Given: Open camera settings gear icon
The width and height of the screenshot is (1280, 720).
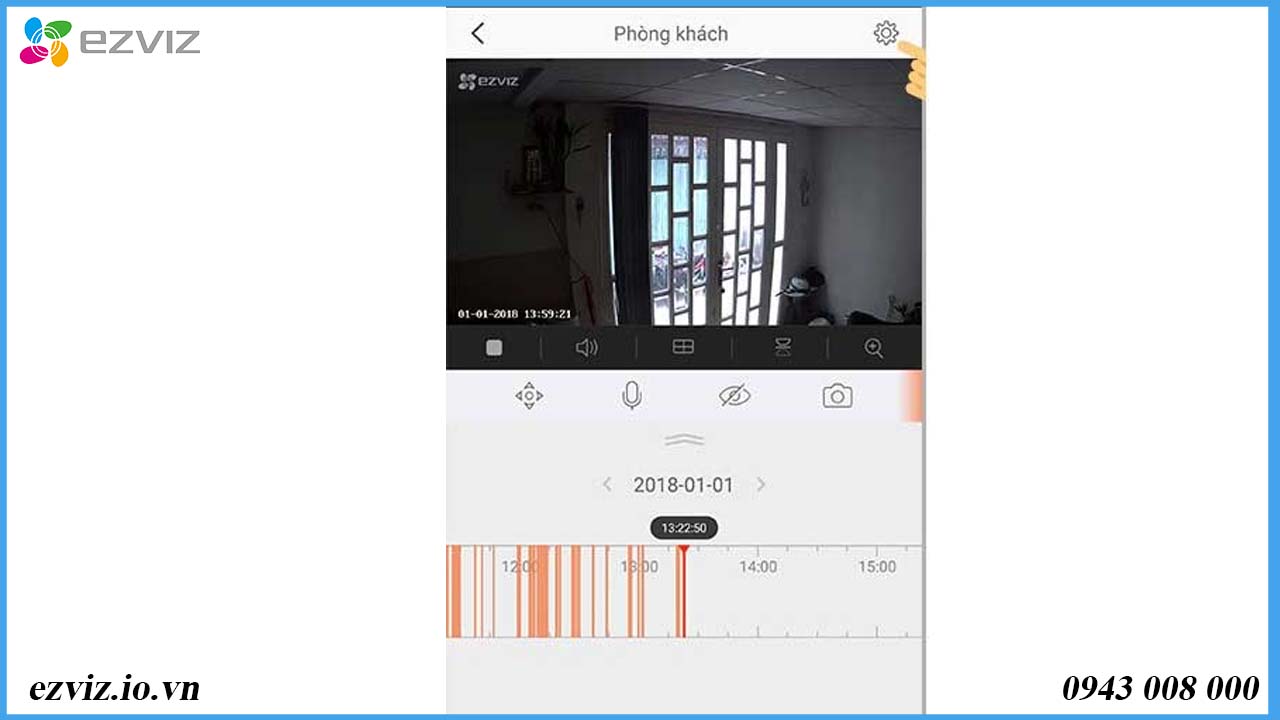Looking at the screenshot, I should tap(885, 33).
